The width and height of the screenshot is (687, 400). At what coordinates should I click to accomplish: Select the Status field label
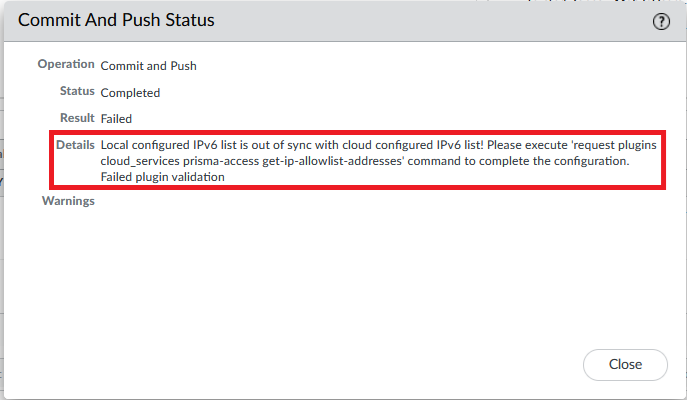point(77,91)
